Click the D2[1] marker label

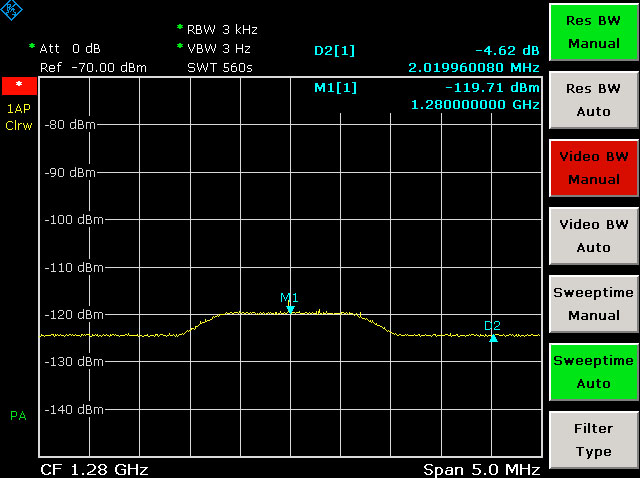point(335,51)
